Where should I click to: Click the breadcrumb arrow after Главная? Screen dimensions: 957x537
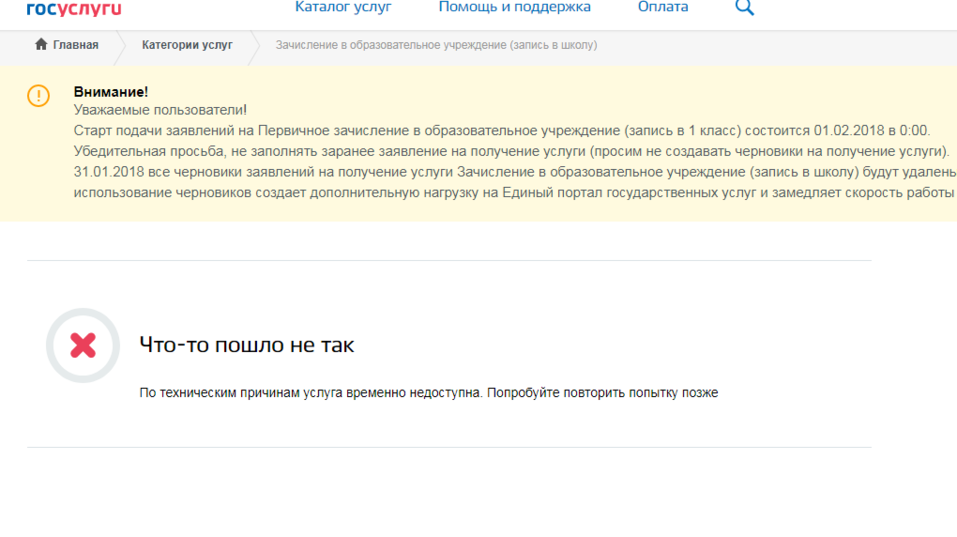[122, 45]
